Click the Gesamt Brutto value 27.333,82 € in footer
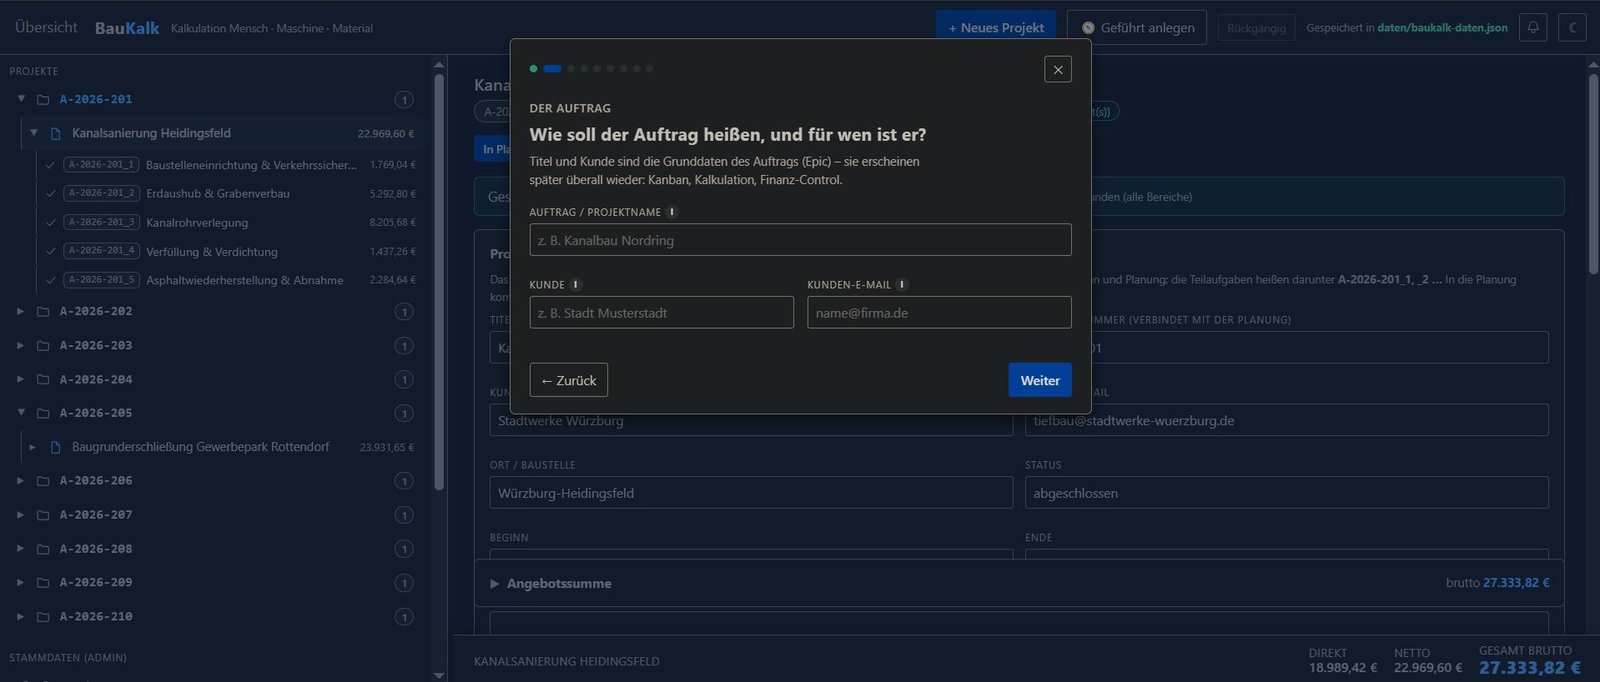Viewport: 1600px width, 682px height. click(x=1529, y=668)
